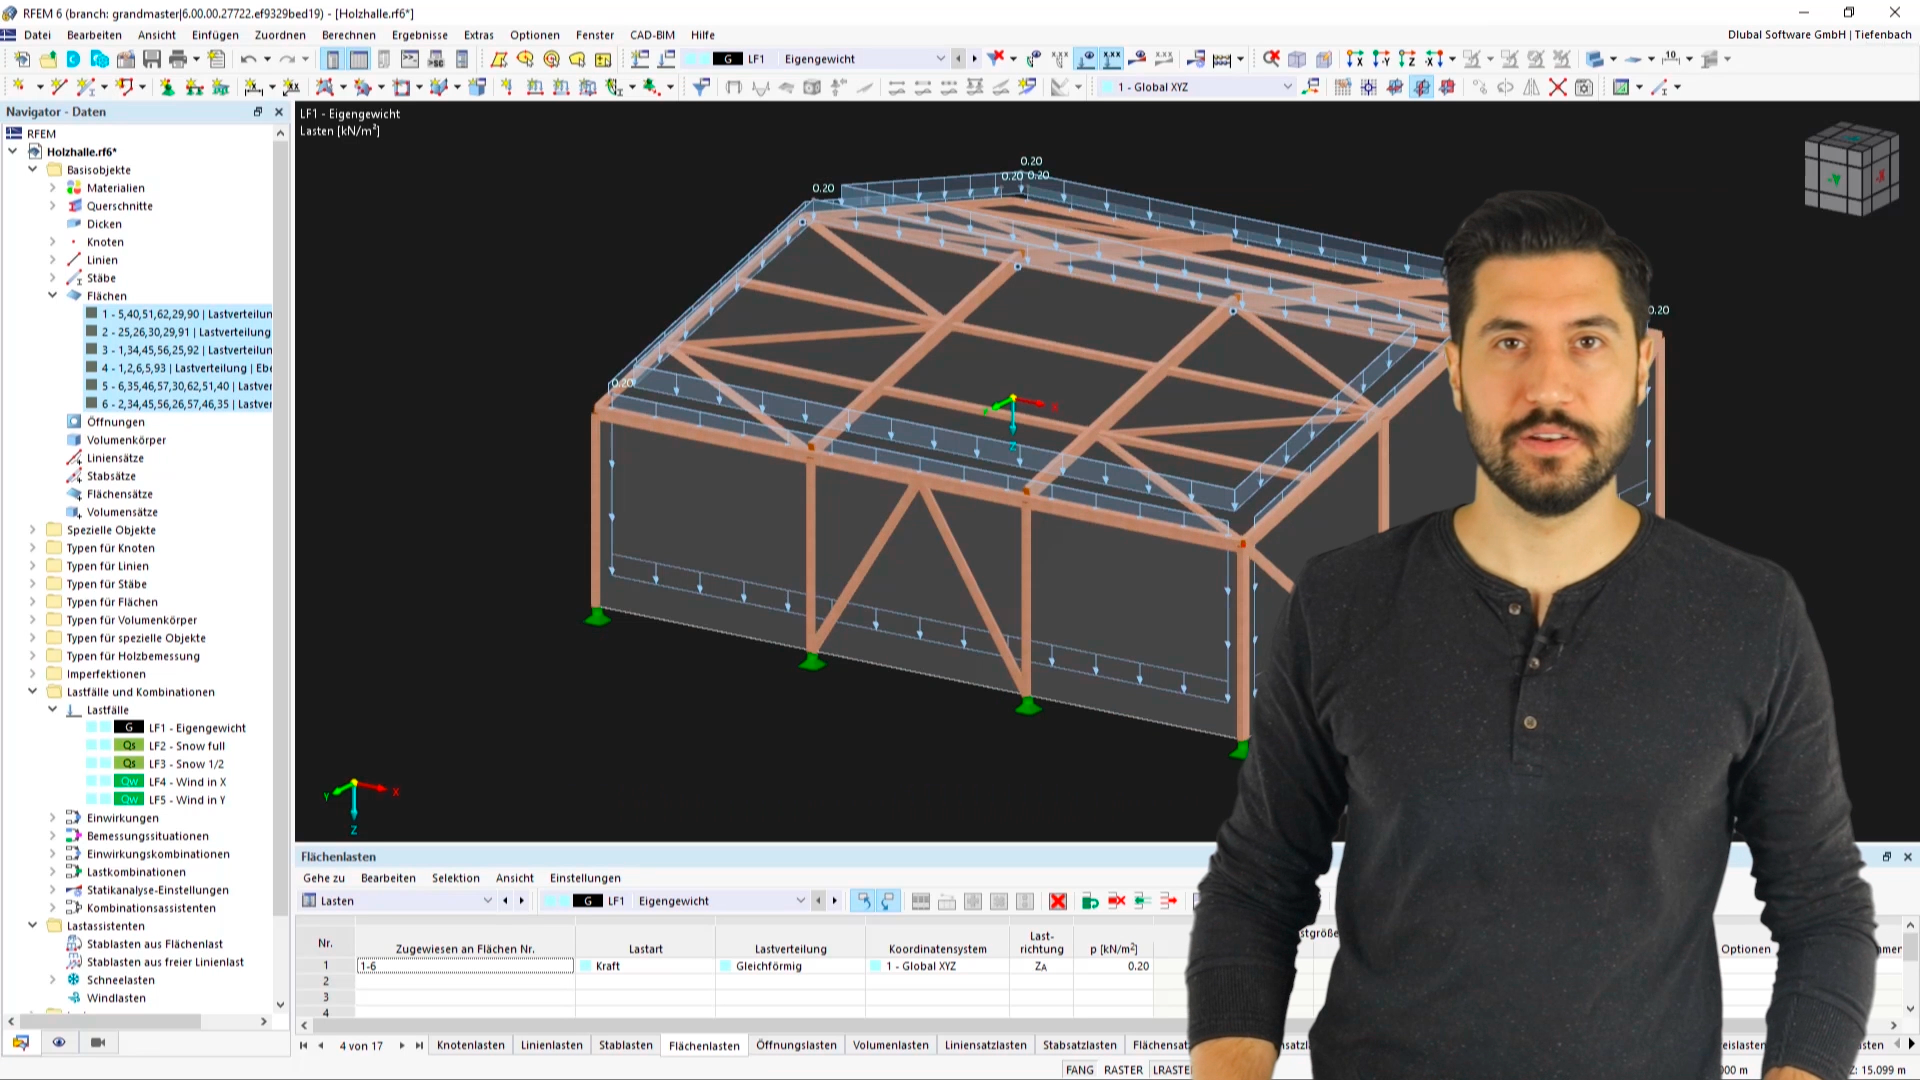Click the Flächenlasten tab in results panel
Viewport: 1920px width, 1080px height.
click(x=705, y=1043)
